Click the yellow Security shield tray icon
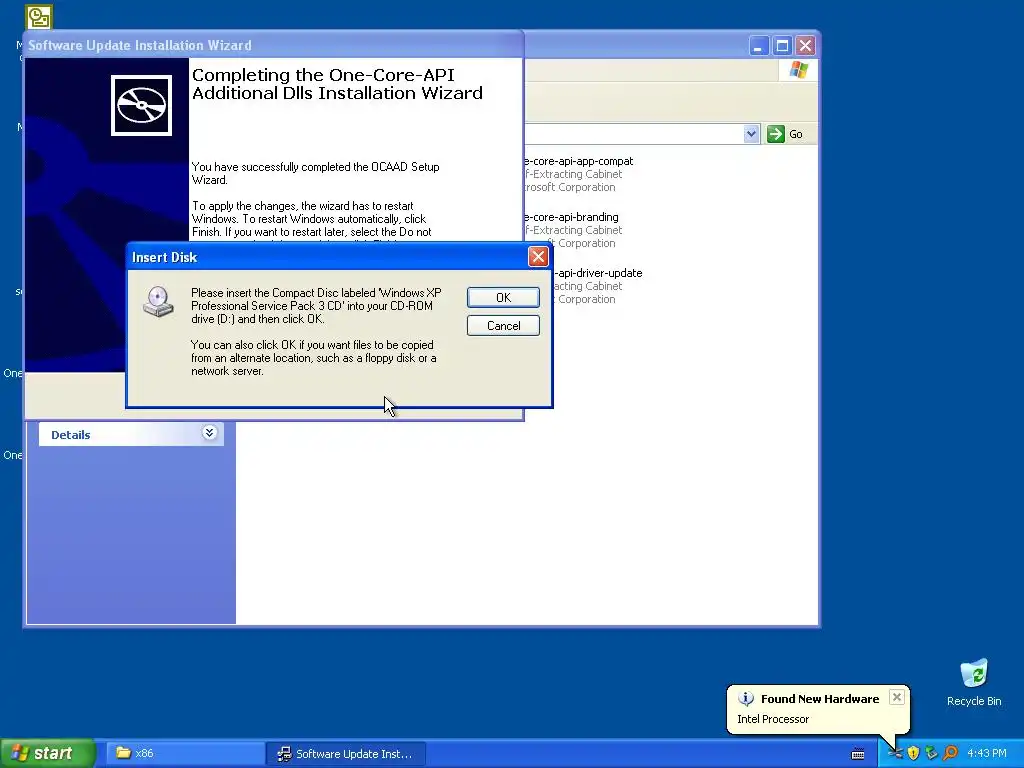Screen dimensions: 1024x768 click(x=913, y=754)
